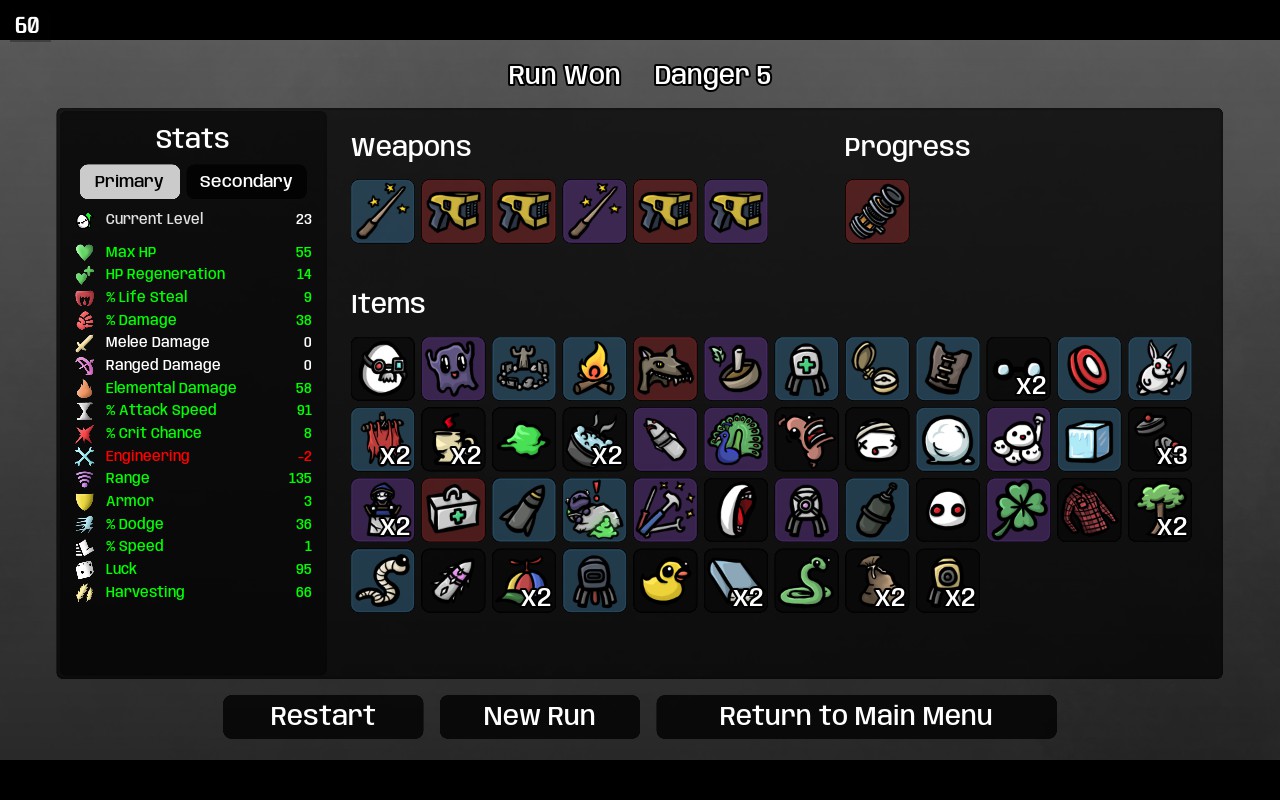Image resolution: width=1280 pixels, height=800 pixels.
Task: Click the four-leaf clover item
Action: [x=1019, y=510]
